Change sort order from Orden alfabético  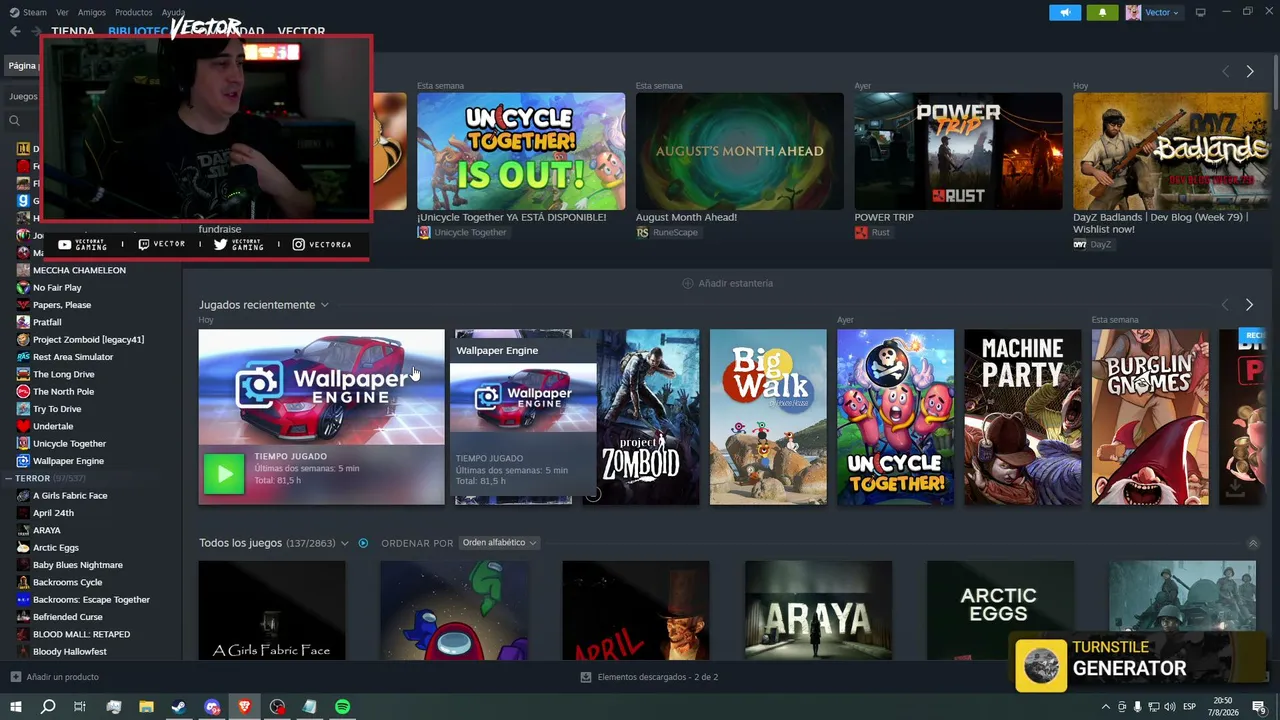point(499,543)
